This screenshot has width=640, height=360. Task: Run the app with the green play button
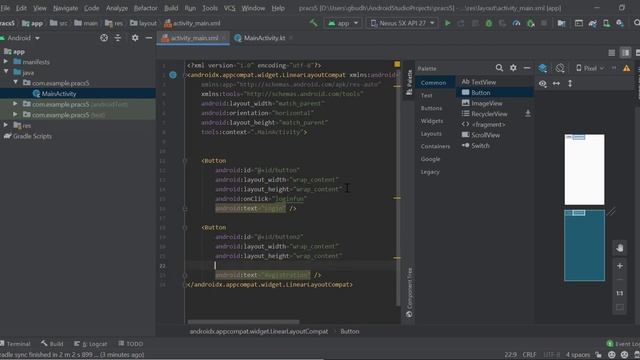pyautogui.click(x=448, y=23)
